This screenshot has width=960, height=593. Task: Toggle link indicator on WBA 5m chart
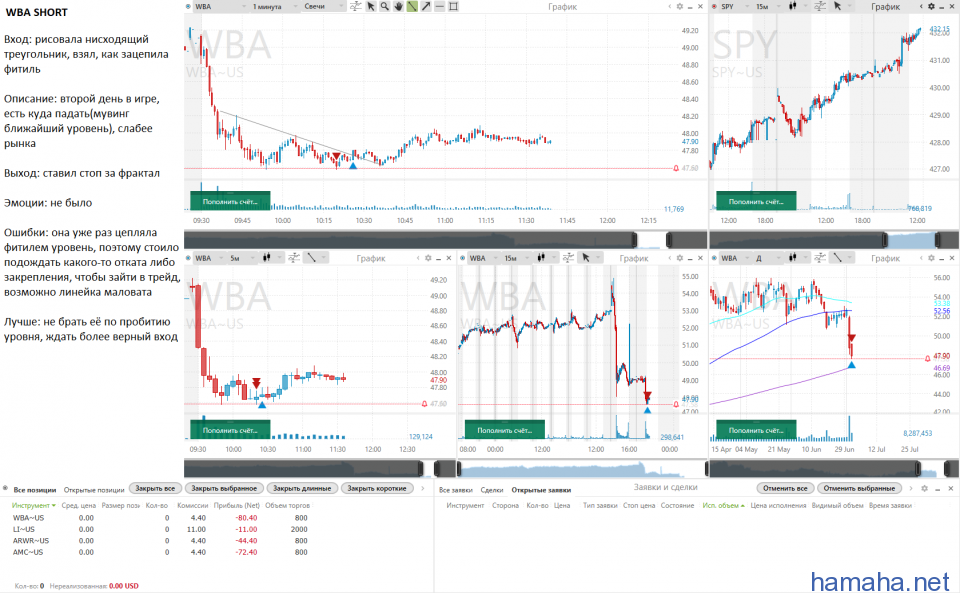188,258
